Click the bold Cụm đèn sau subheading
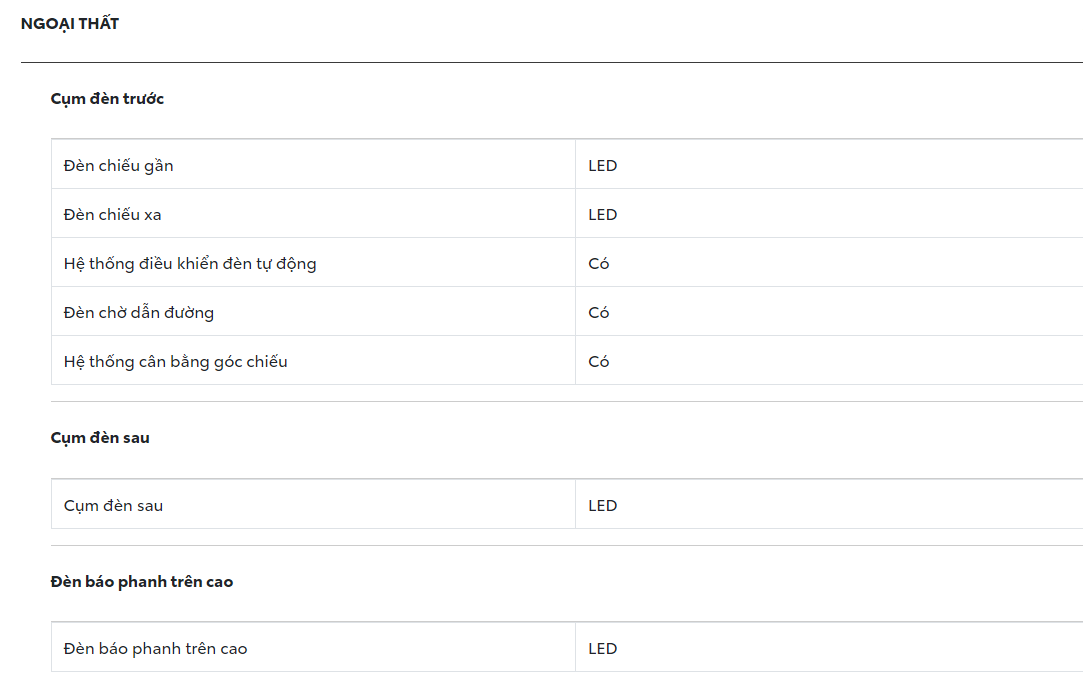Image resolution: width=1083 pixels, height=677 pixels. click(100, 438)
